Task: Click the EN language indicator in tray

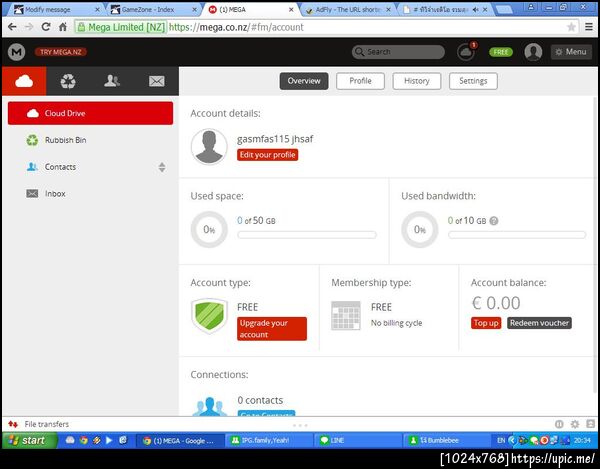Action: coord(501,441)
